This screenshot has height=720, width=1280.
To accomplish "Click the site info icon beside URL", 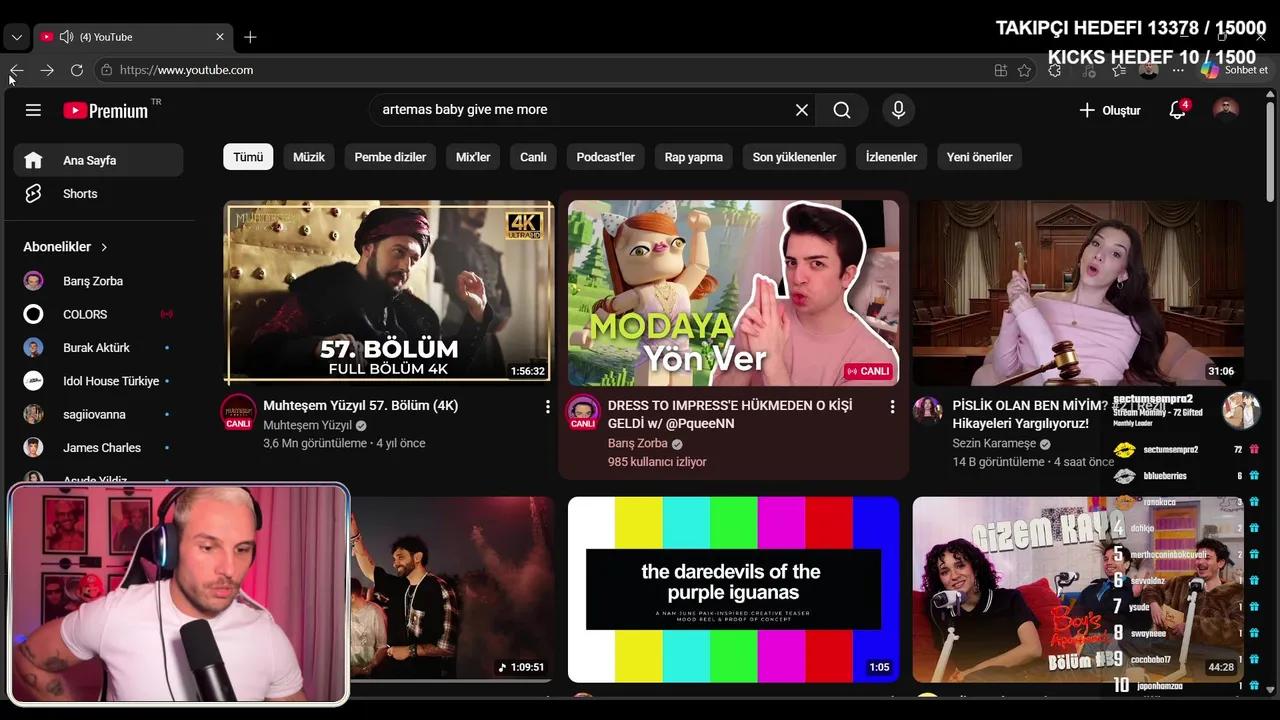I will pyautogui.click(x=106, y=70).
